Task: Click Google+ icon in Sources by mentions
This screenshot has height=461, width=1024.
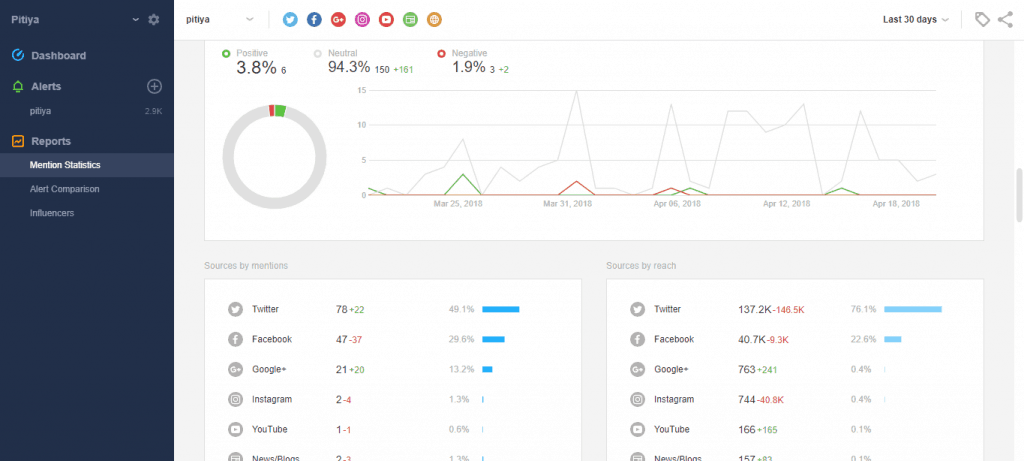Action: tap(236, 370)
